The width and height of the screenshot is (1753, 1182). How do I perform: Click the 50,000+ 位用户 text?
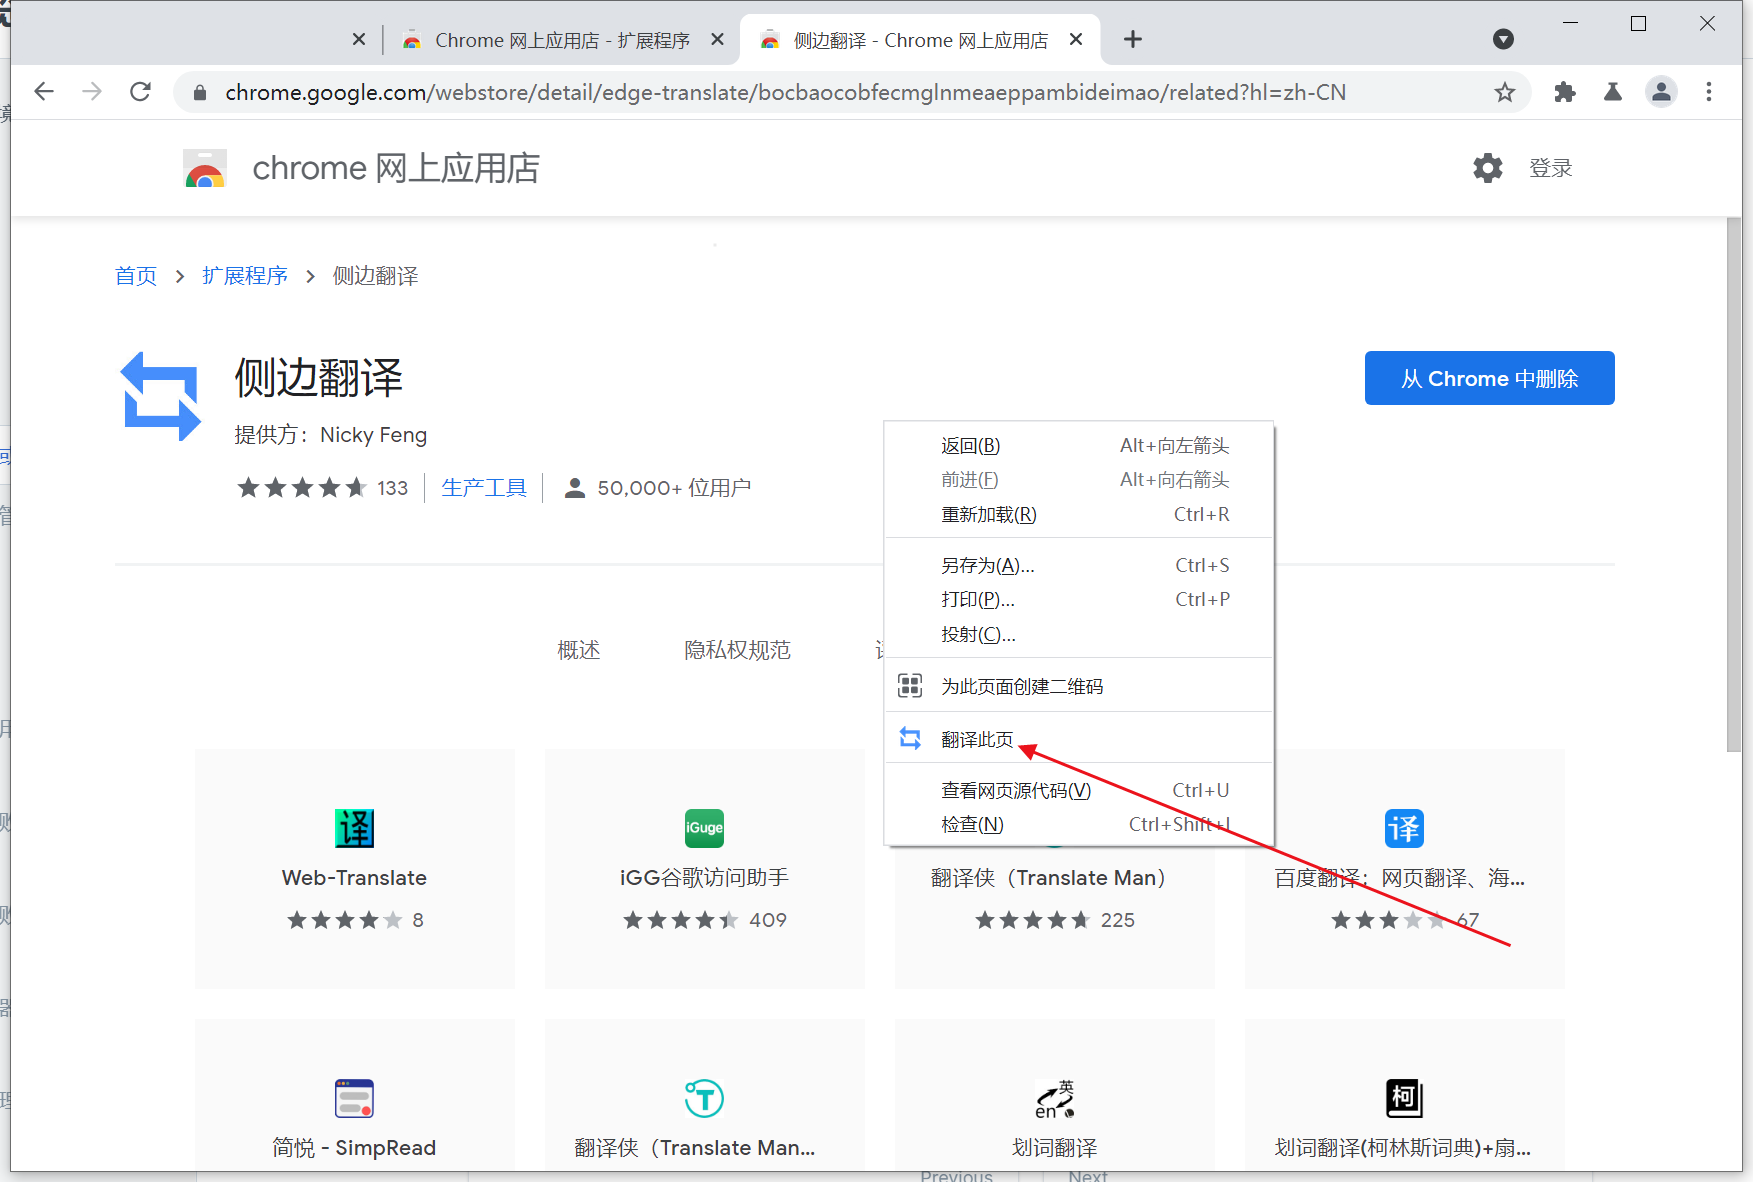[x=674, y=488]
